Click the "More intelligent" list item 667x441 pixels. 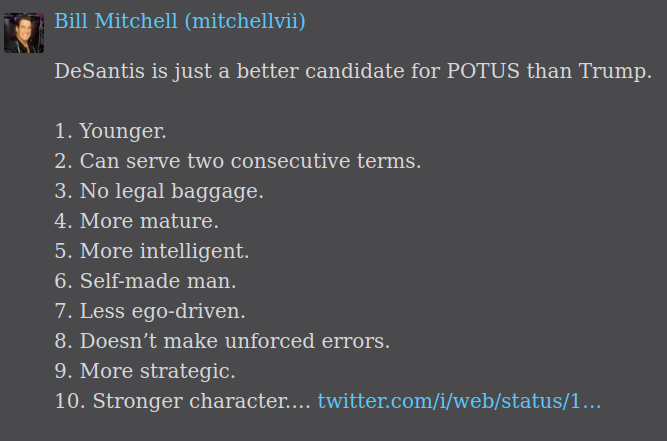[x=165, y=251]
